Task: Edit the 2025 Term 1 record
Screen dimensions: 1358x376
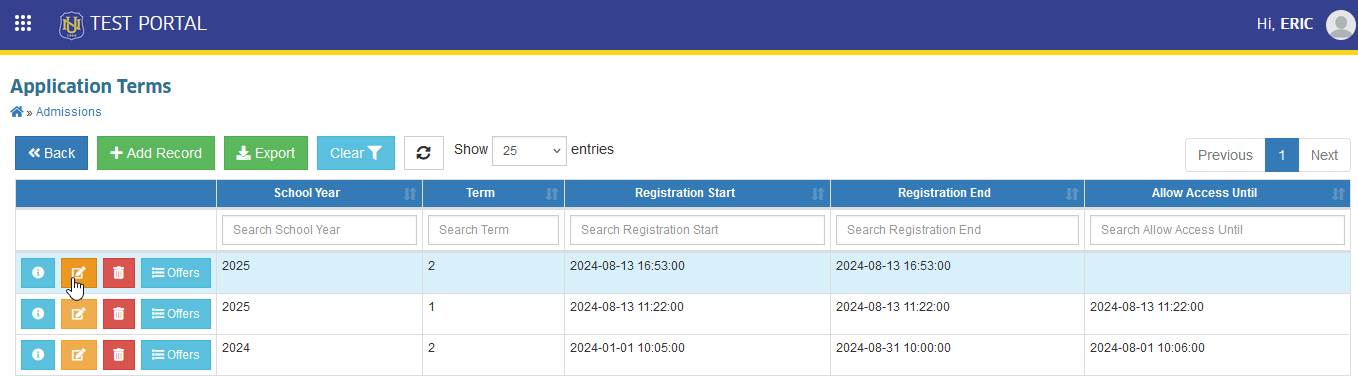Action: point(79,314)
